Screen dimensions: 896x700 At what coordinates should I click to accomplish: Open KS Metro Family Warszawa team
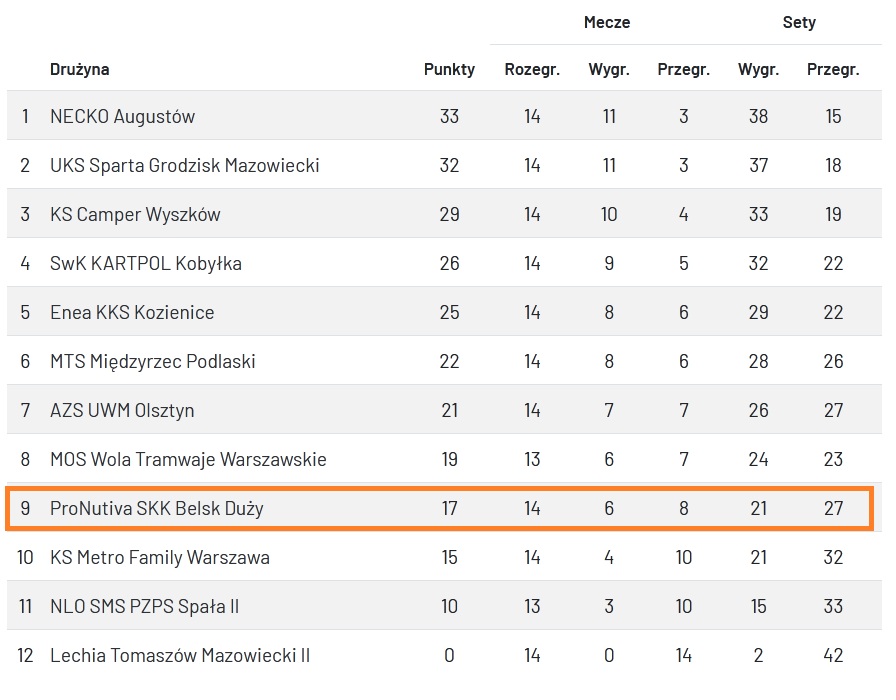click(159, 557)
